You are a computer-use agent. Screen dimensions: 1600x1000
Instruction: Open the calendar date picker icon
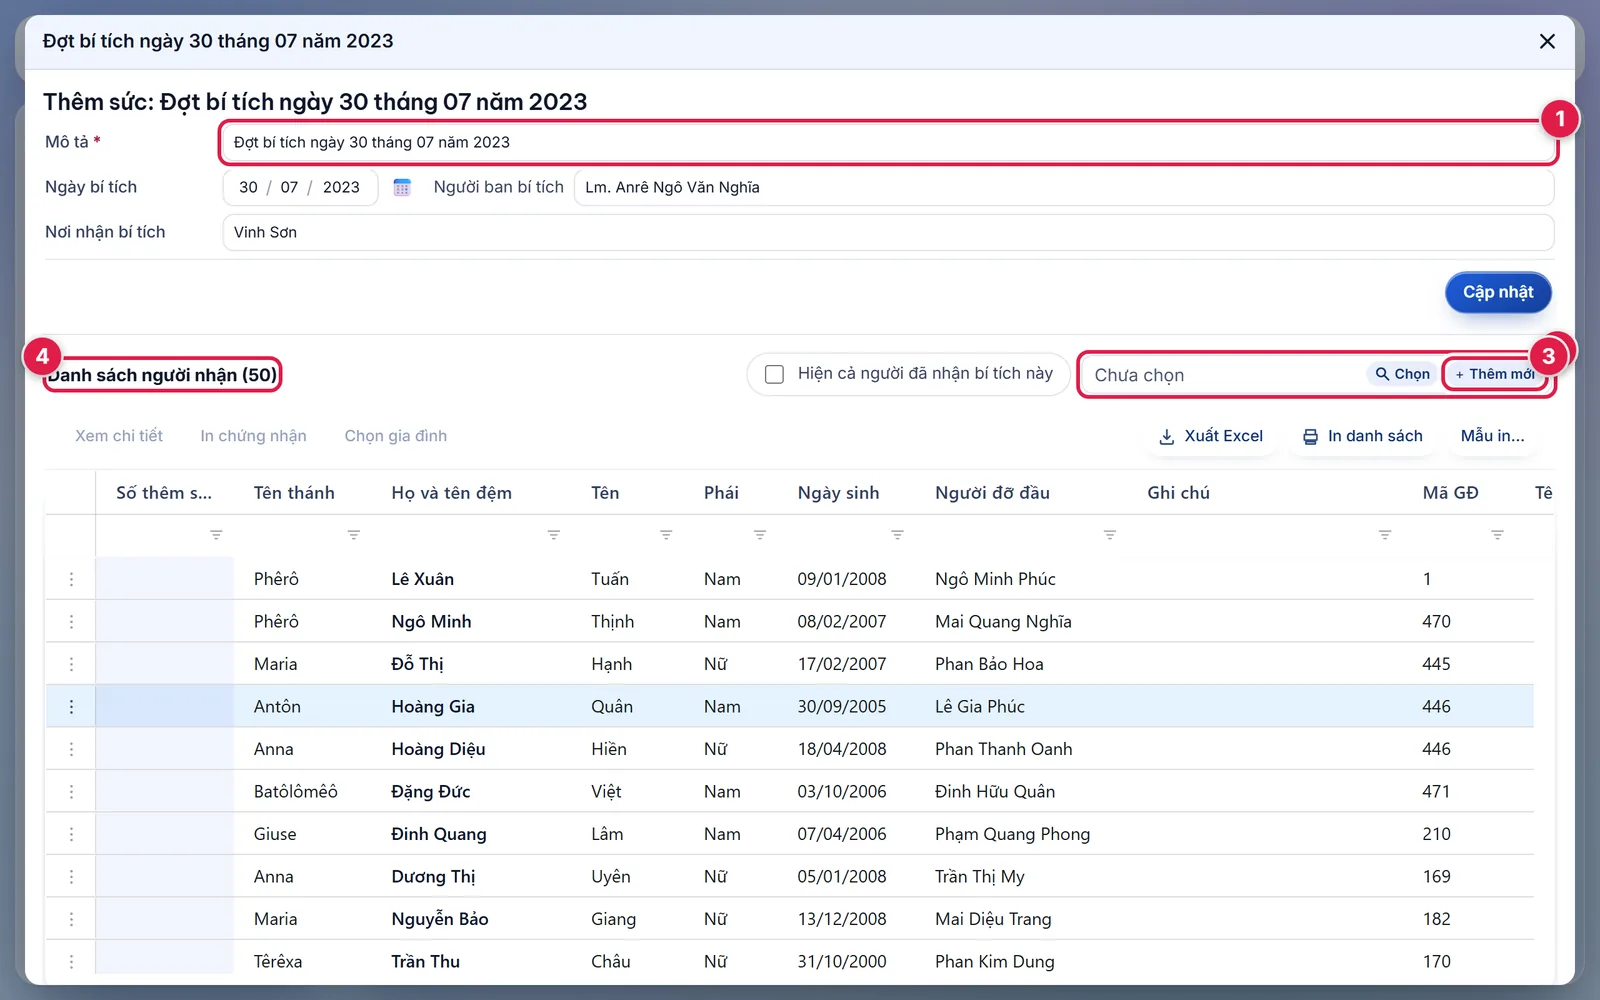pos(402,187)
